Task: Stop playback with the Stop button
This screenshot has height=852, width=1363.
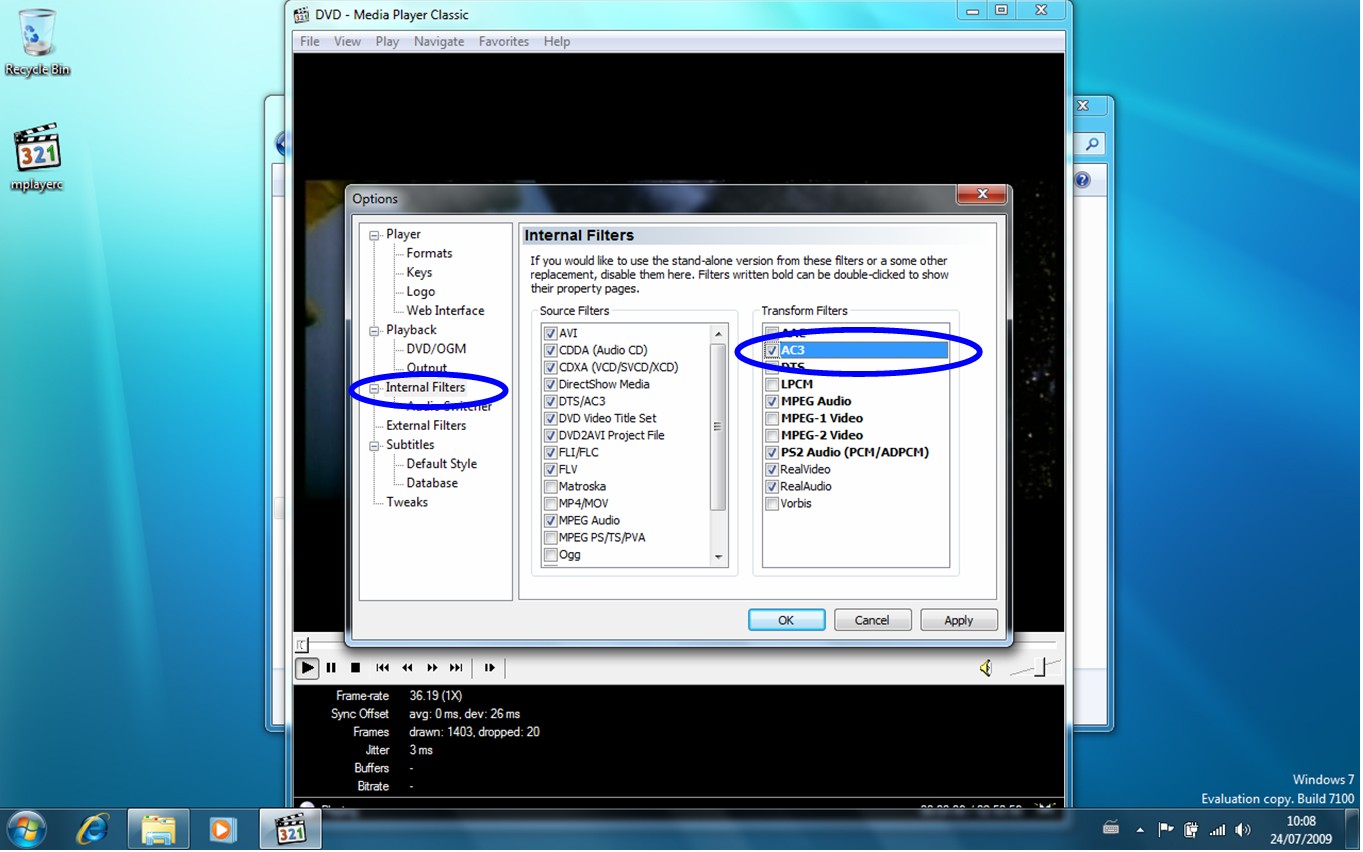Action: tap(355, 669)
